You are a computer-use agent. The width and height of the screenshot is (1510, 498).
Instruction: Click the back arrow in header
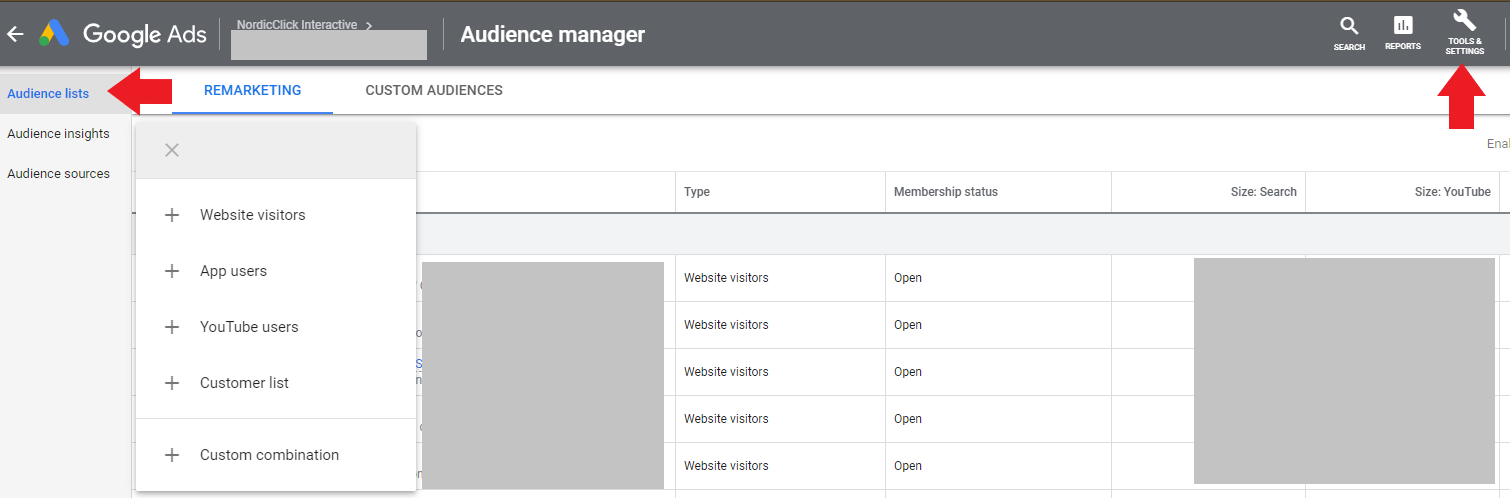point(15,34)
